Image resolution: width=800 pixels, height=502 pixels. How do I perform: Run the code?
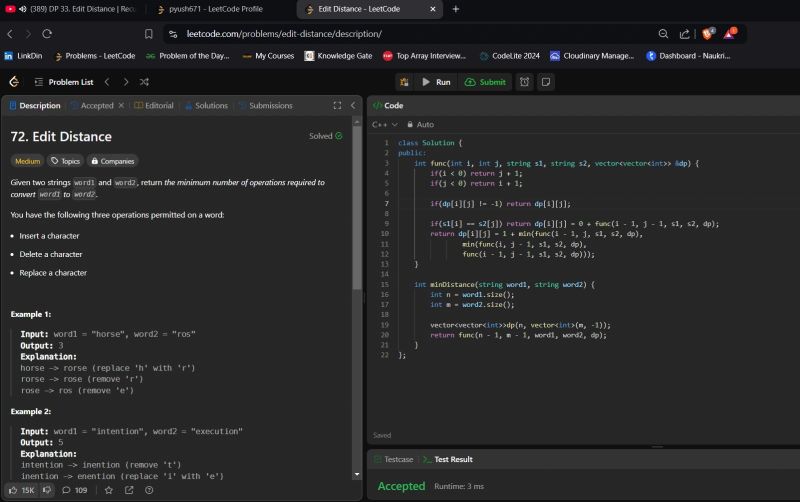[x=436, y=82]
